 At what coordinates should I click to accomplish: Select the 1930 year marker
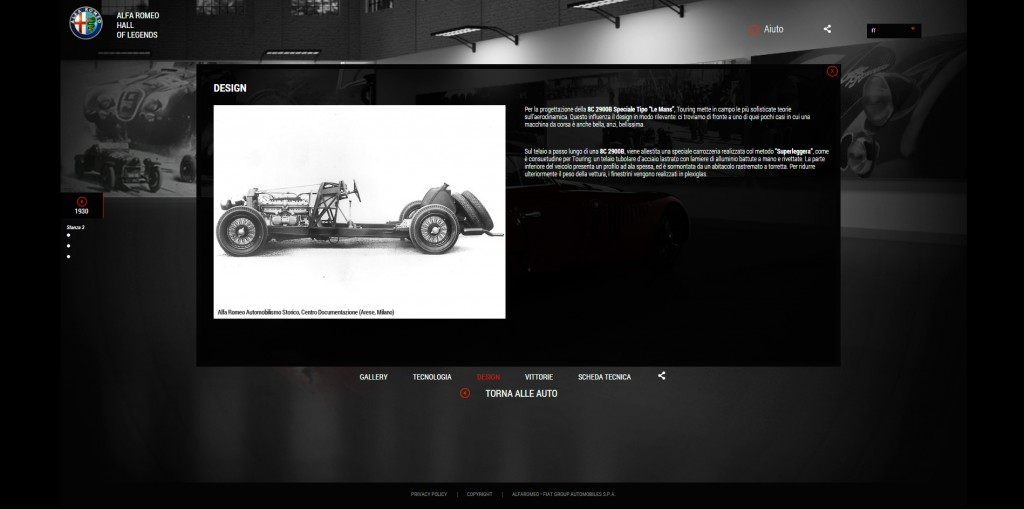click(81, 212)
